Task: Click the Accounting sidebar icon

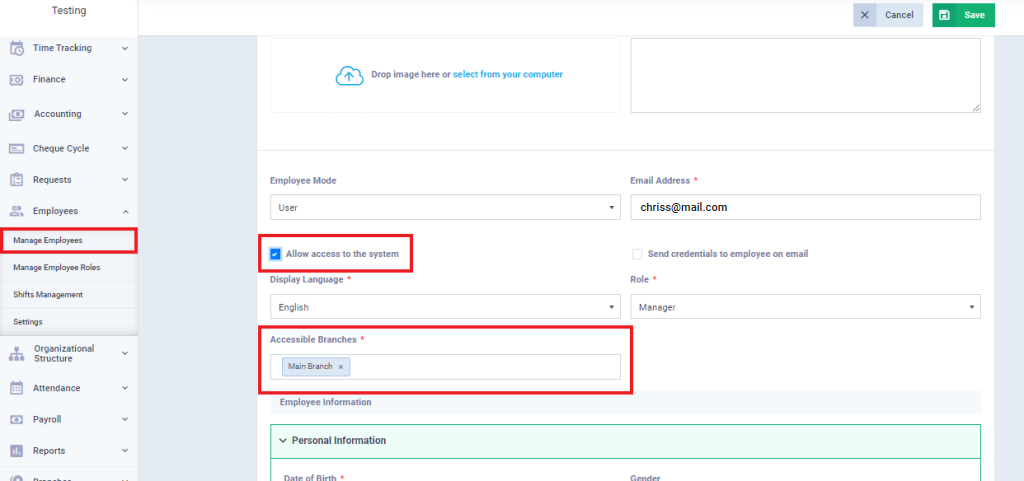Action: tap(16, 114)
